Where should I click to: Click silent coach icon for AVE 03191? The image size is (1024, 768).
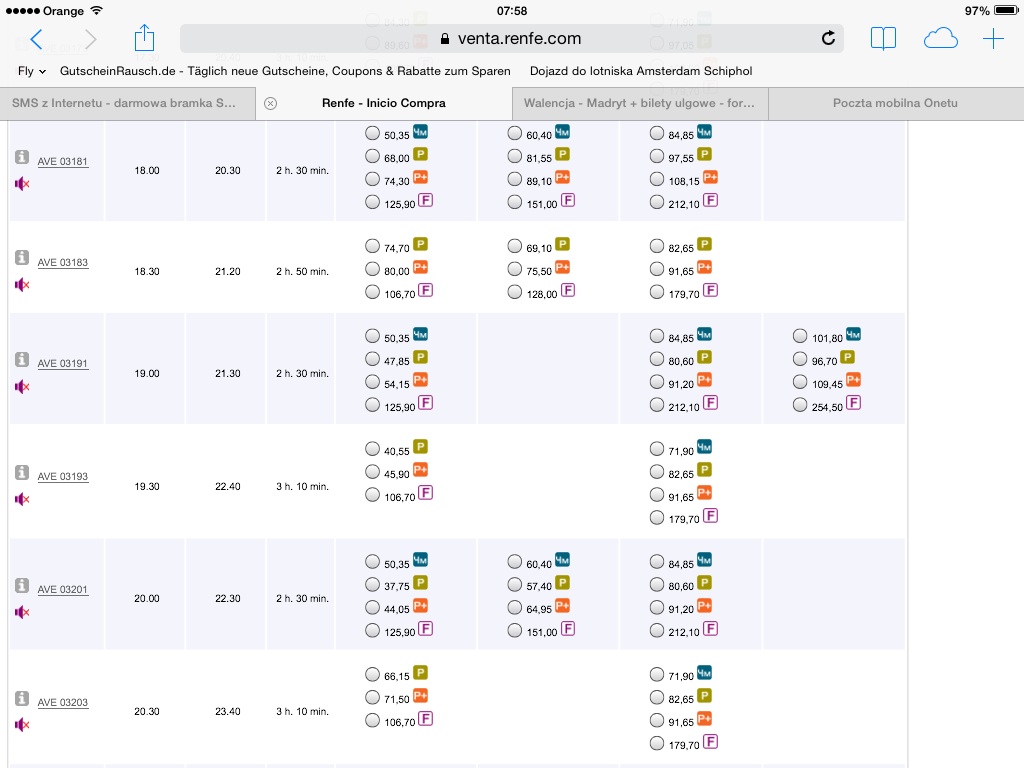point(22,387)
